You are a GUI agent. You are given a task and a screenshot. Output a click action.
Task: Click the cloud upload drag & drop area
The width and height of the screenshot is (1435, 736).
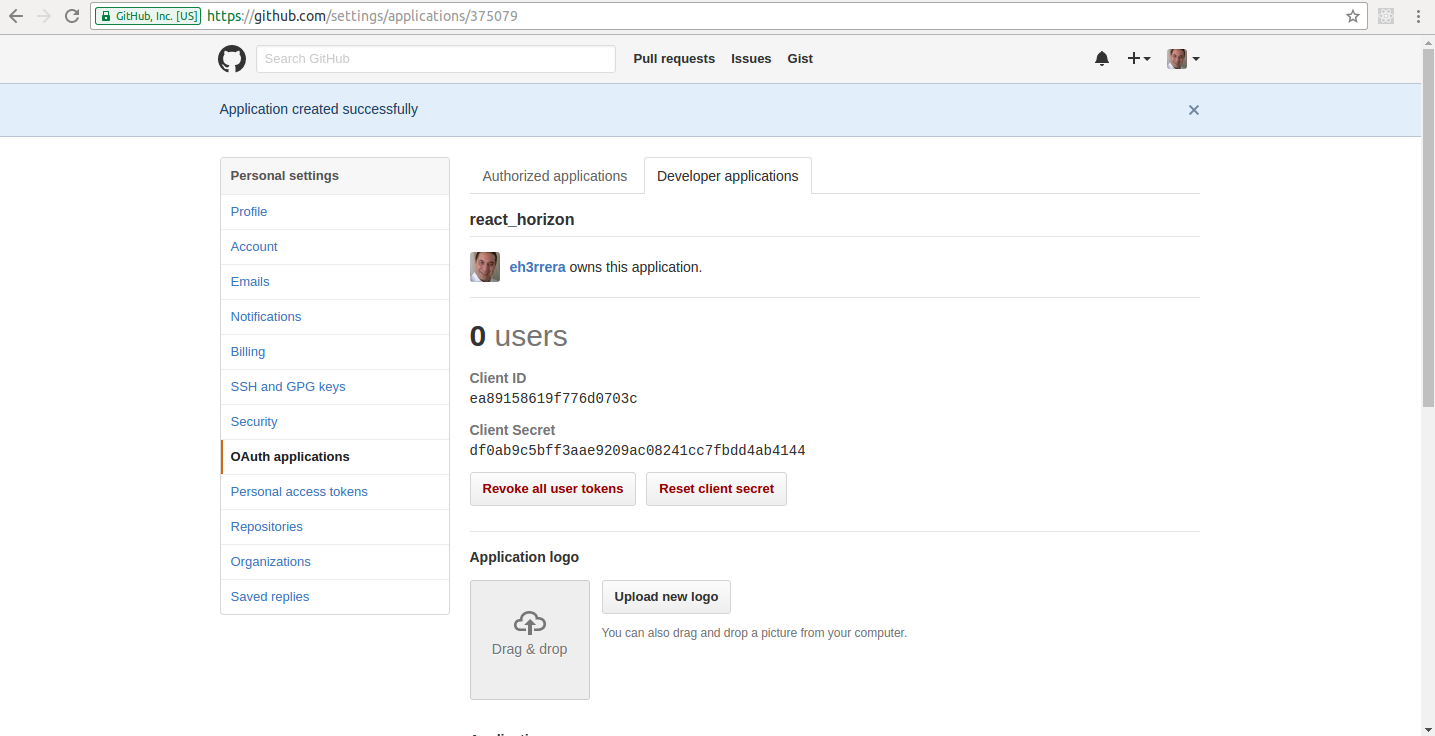coord(529,640)
